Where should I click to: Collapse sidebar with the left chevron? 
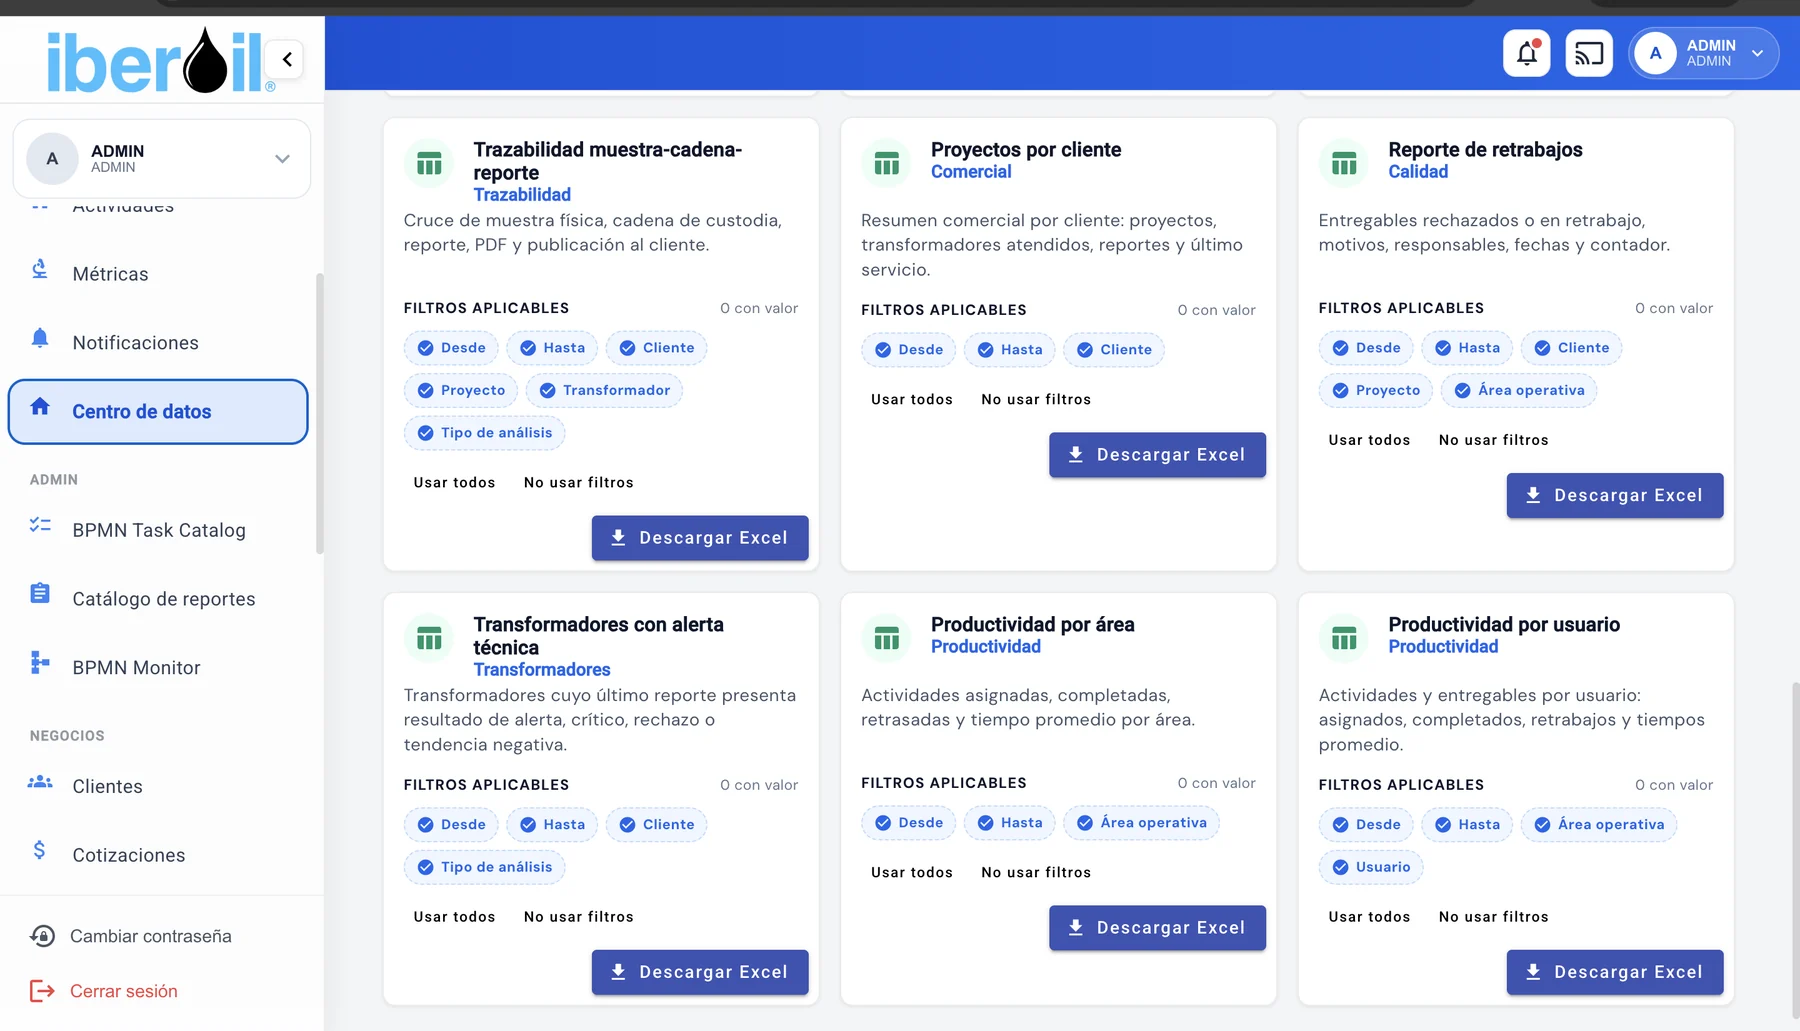[287, 59]
